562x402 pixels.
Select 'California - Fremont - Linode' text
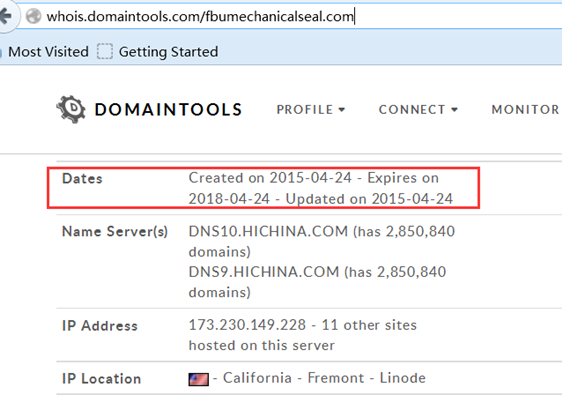324,378
